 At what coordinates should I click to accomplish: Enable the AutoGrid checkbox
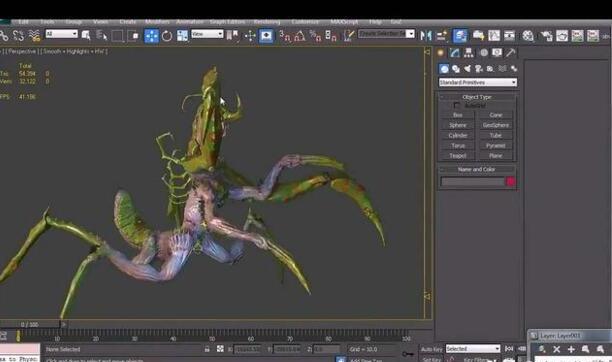457,105
